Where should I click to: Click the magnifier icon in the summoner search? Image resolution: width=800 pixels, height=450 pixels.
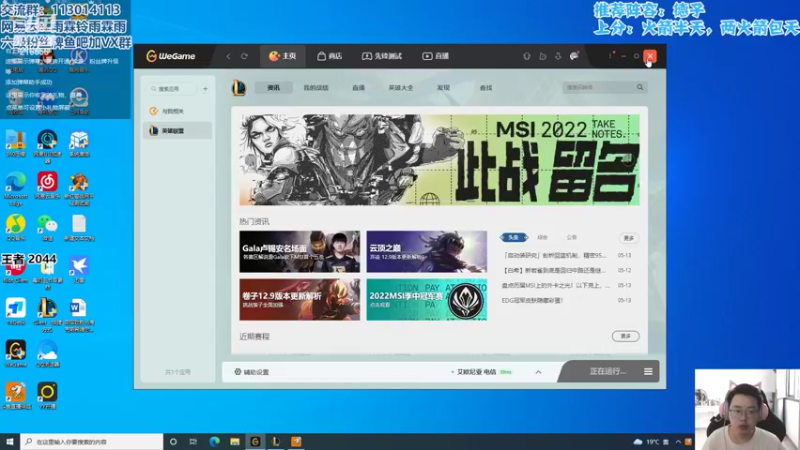(x=640, y=87)
